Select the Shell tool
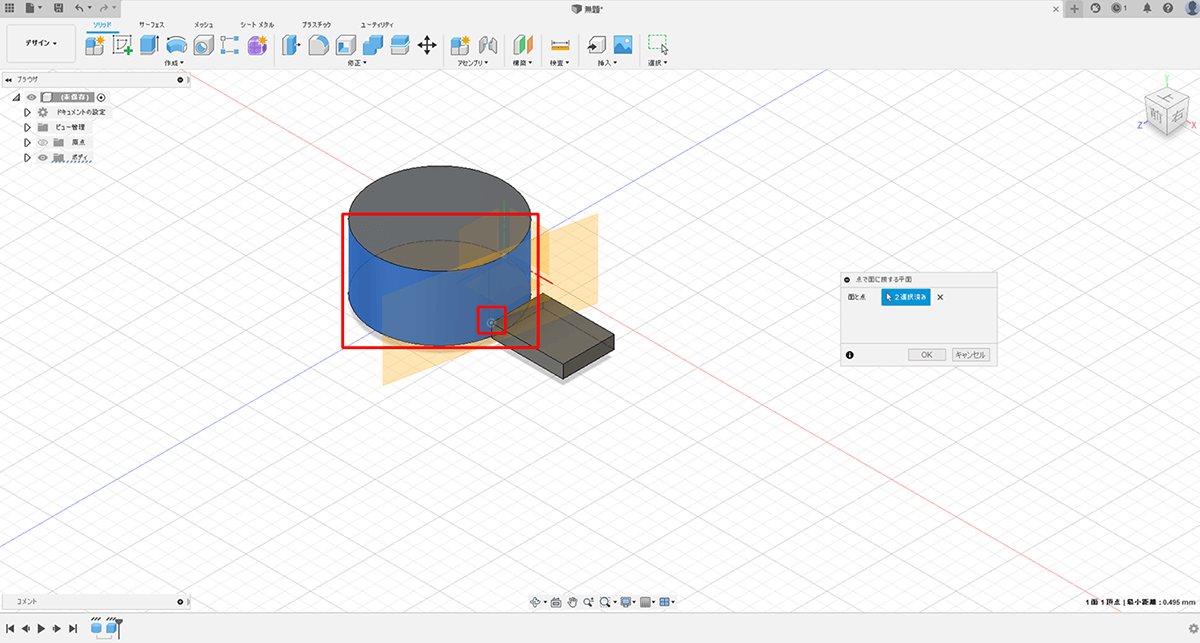This screenshot has width=1200, height=643. click(346, 44)
